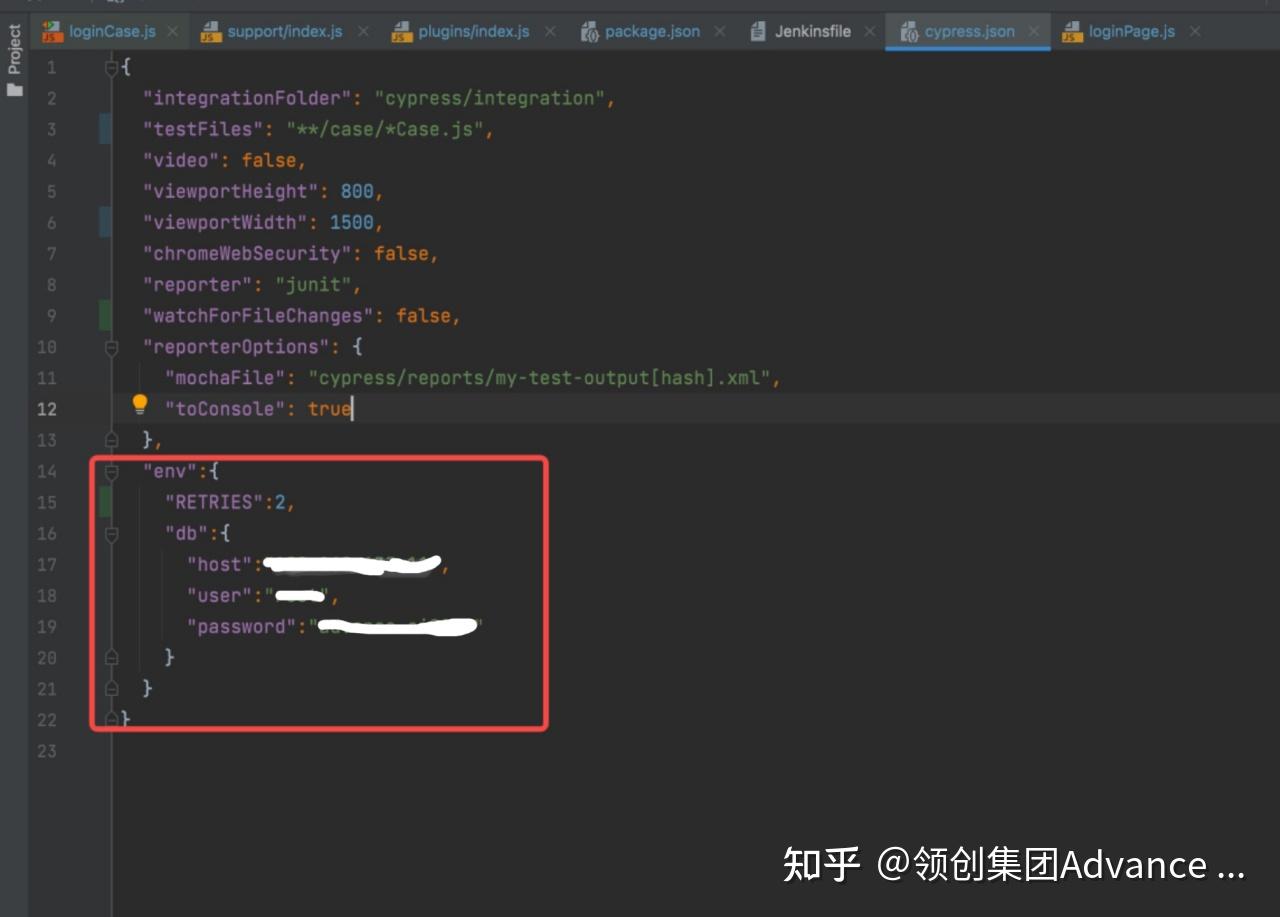Select the package.json editor tab
This screenshot has width=1280, height=917.
(652, 31)
